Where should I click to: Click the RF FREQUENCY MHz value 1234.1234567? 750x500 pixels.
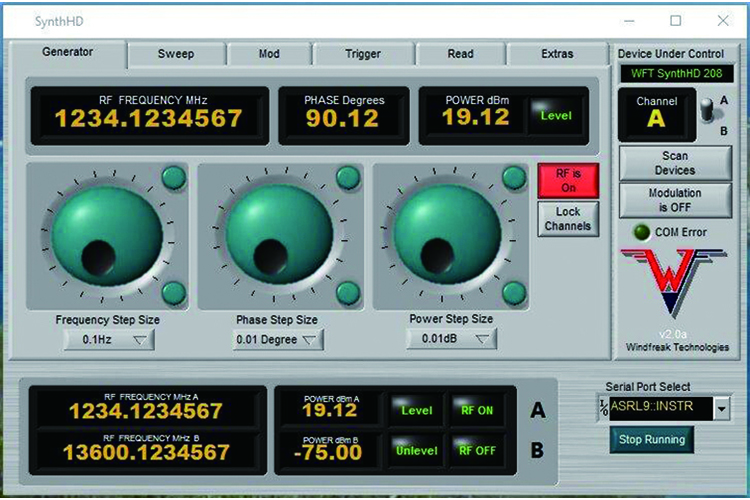click(149, 119)
